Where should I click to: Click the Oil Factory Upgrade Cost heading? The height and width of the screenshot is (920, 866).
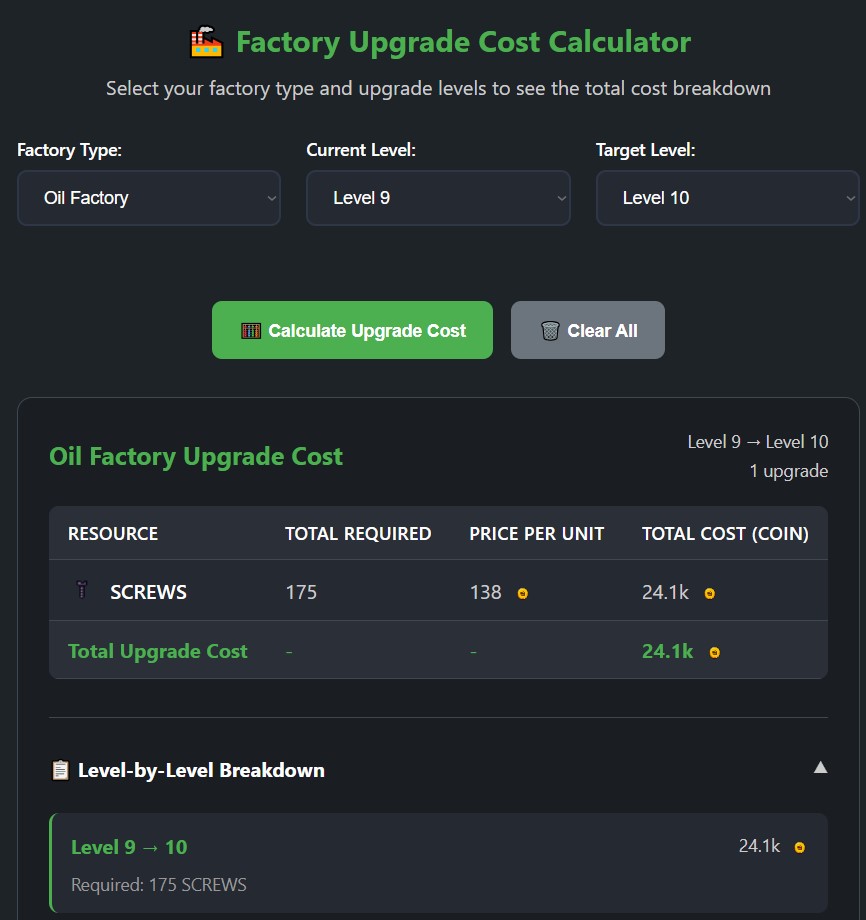196,456
